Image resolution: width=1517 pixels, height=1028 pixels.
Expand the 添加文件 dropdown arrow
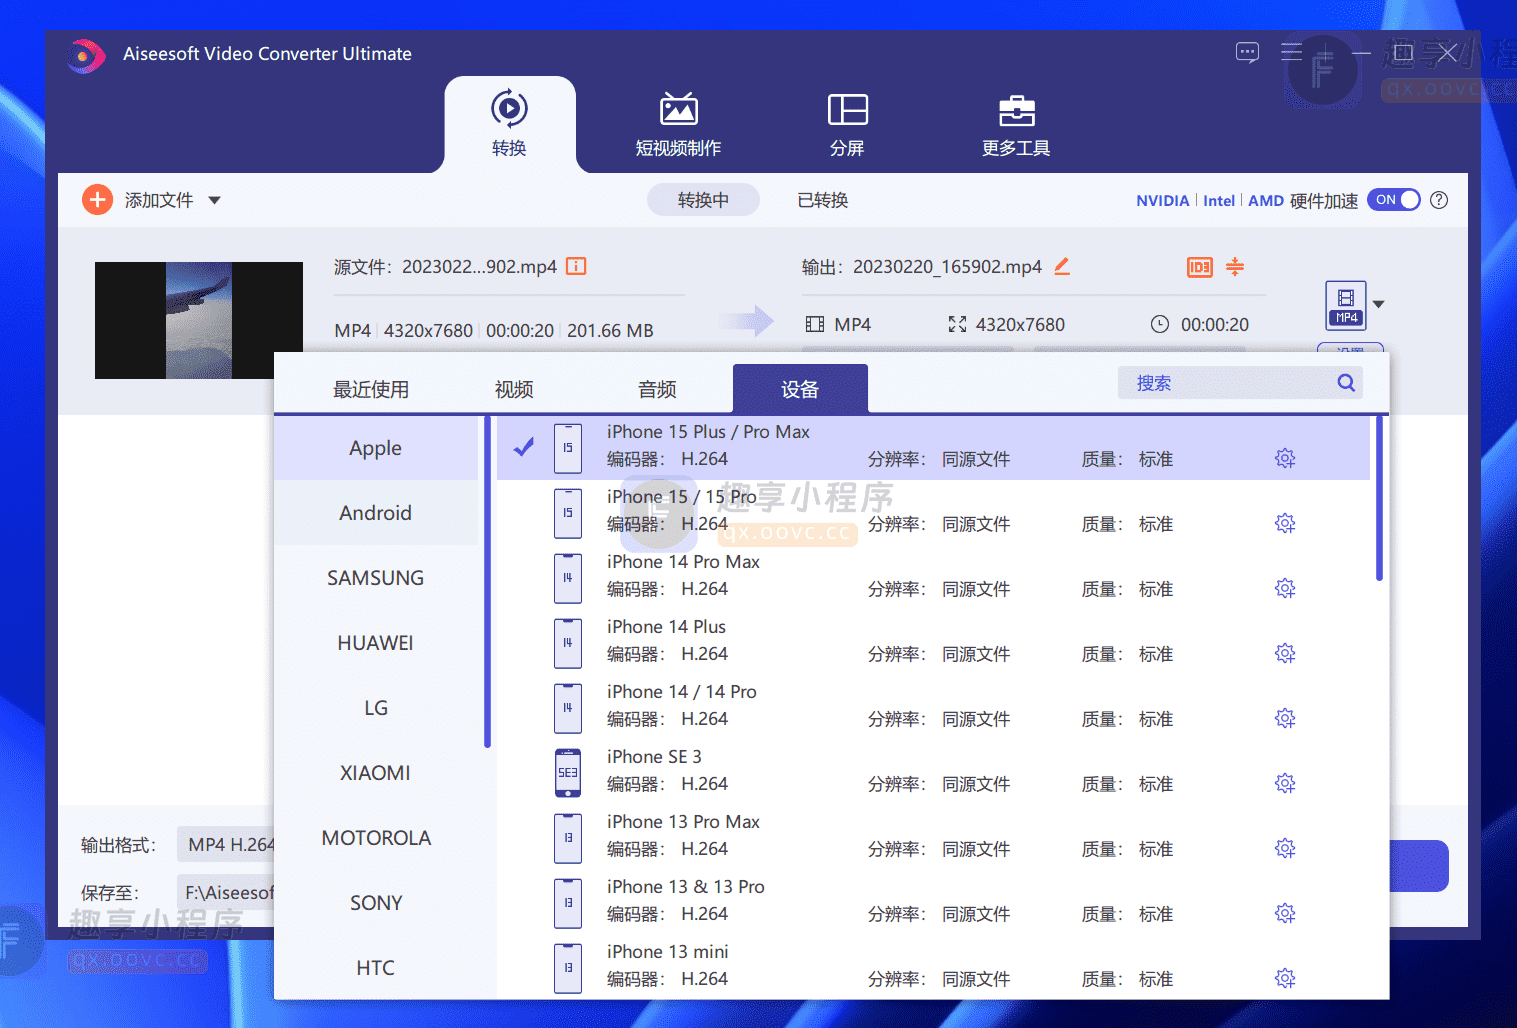[214, 200]
